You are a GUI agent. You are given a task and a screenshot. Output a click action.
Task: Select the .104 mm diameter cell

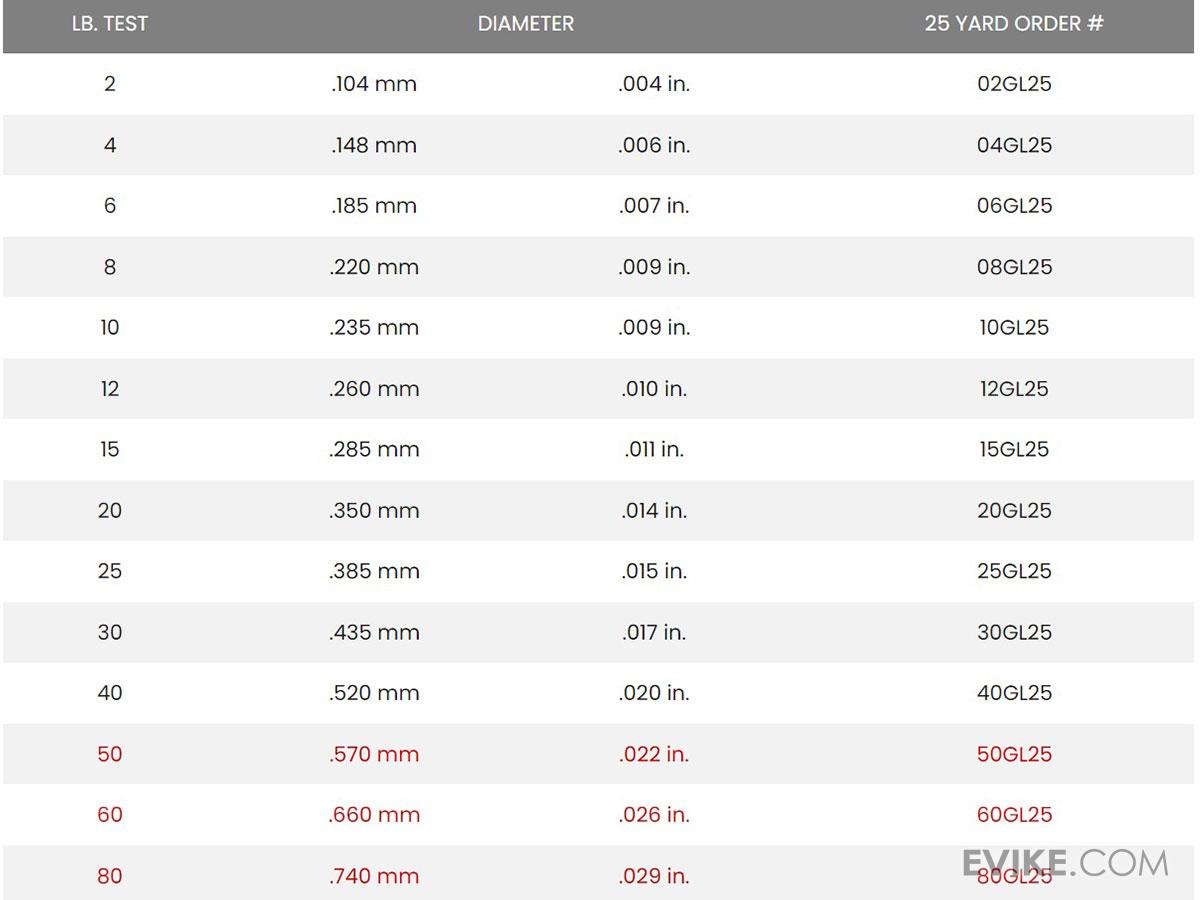(x=374, y=84)
